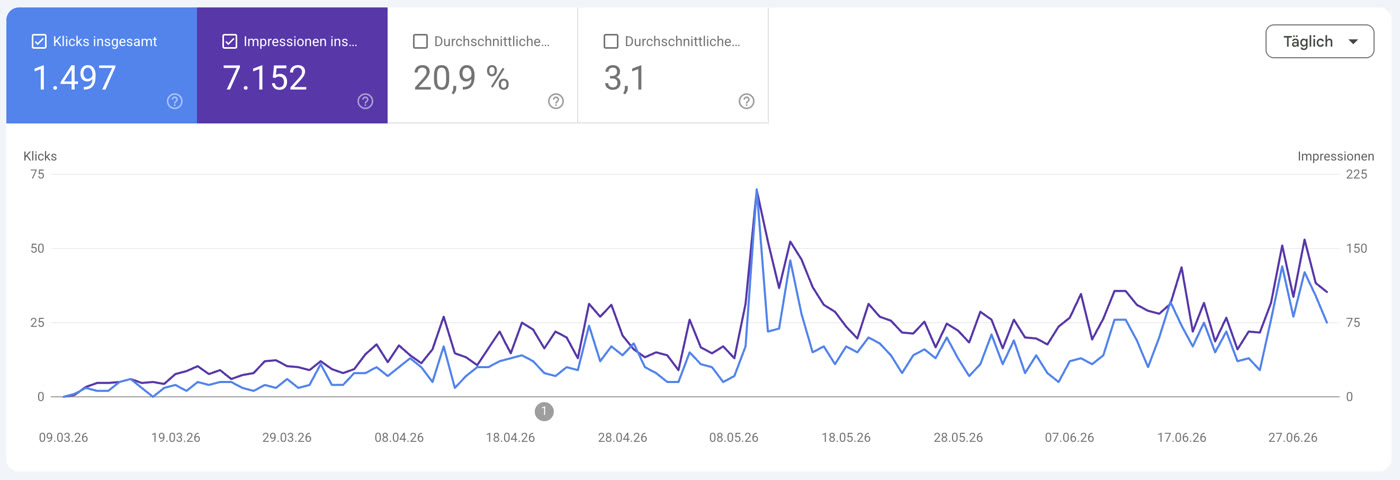
Task: Click date label 18.05.26
Action: click(x=846, y=438)
